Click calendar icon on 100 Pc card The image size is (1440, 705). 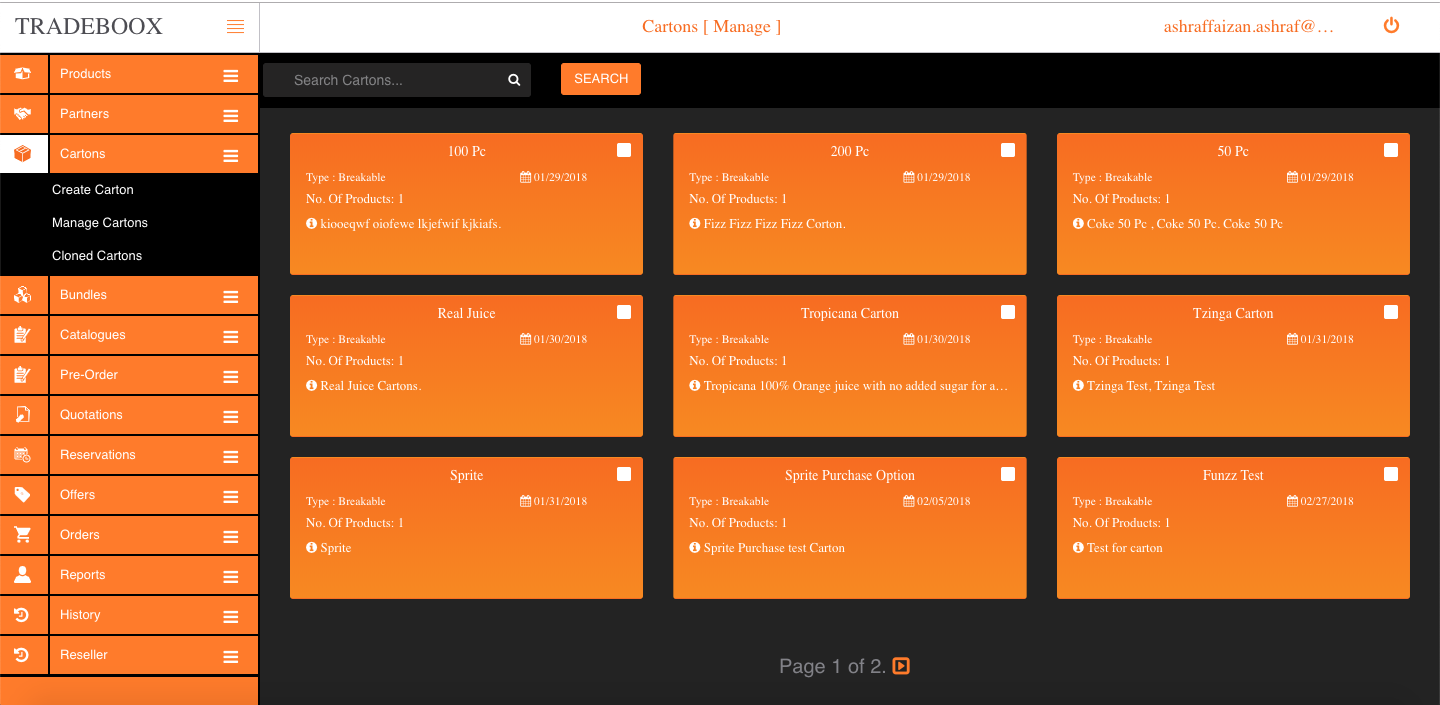[x=526, y=177]
